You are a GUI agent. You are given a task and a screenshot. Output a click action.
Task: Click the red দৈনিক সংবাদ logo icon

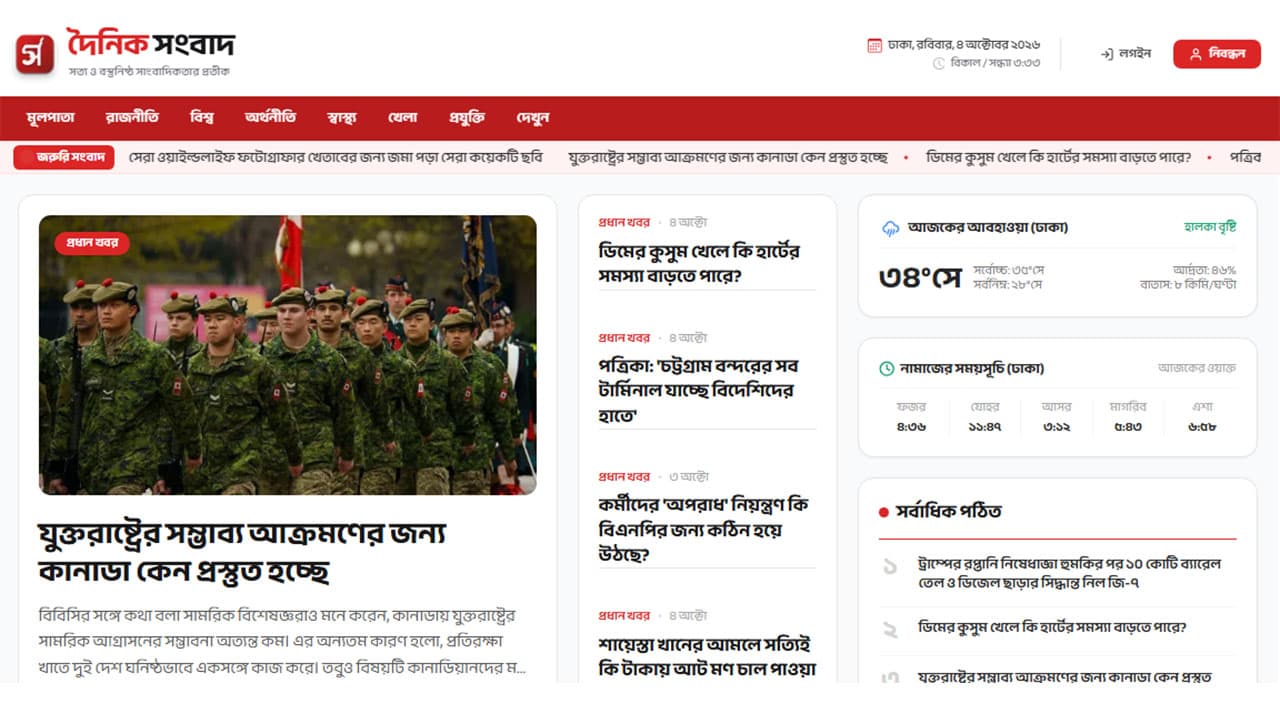coord(35,54)
